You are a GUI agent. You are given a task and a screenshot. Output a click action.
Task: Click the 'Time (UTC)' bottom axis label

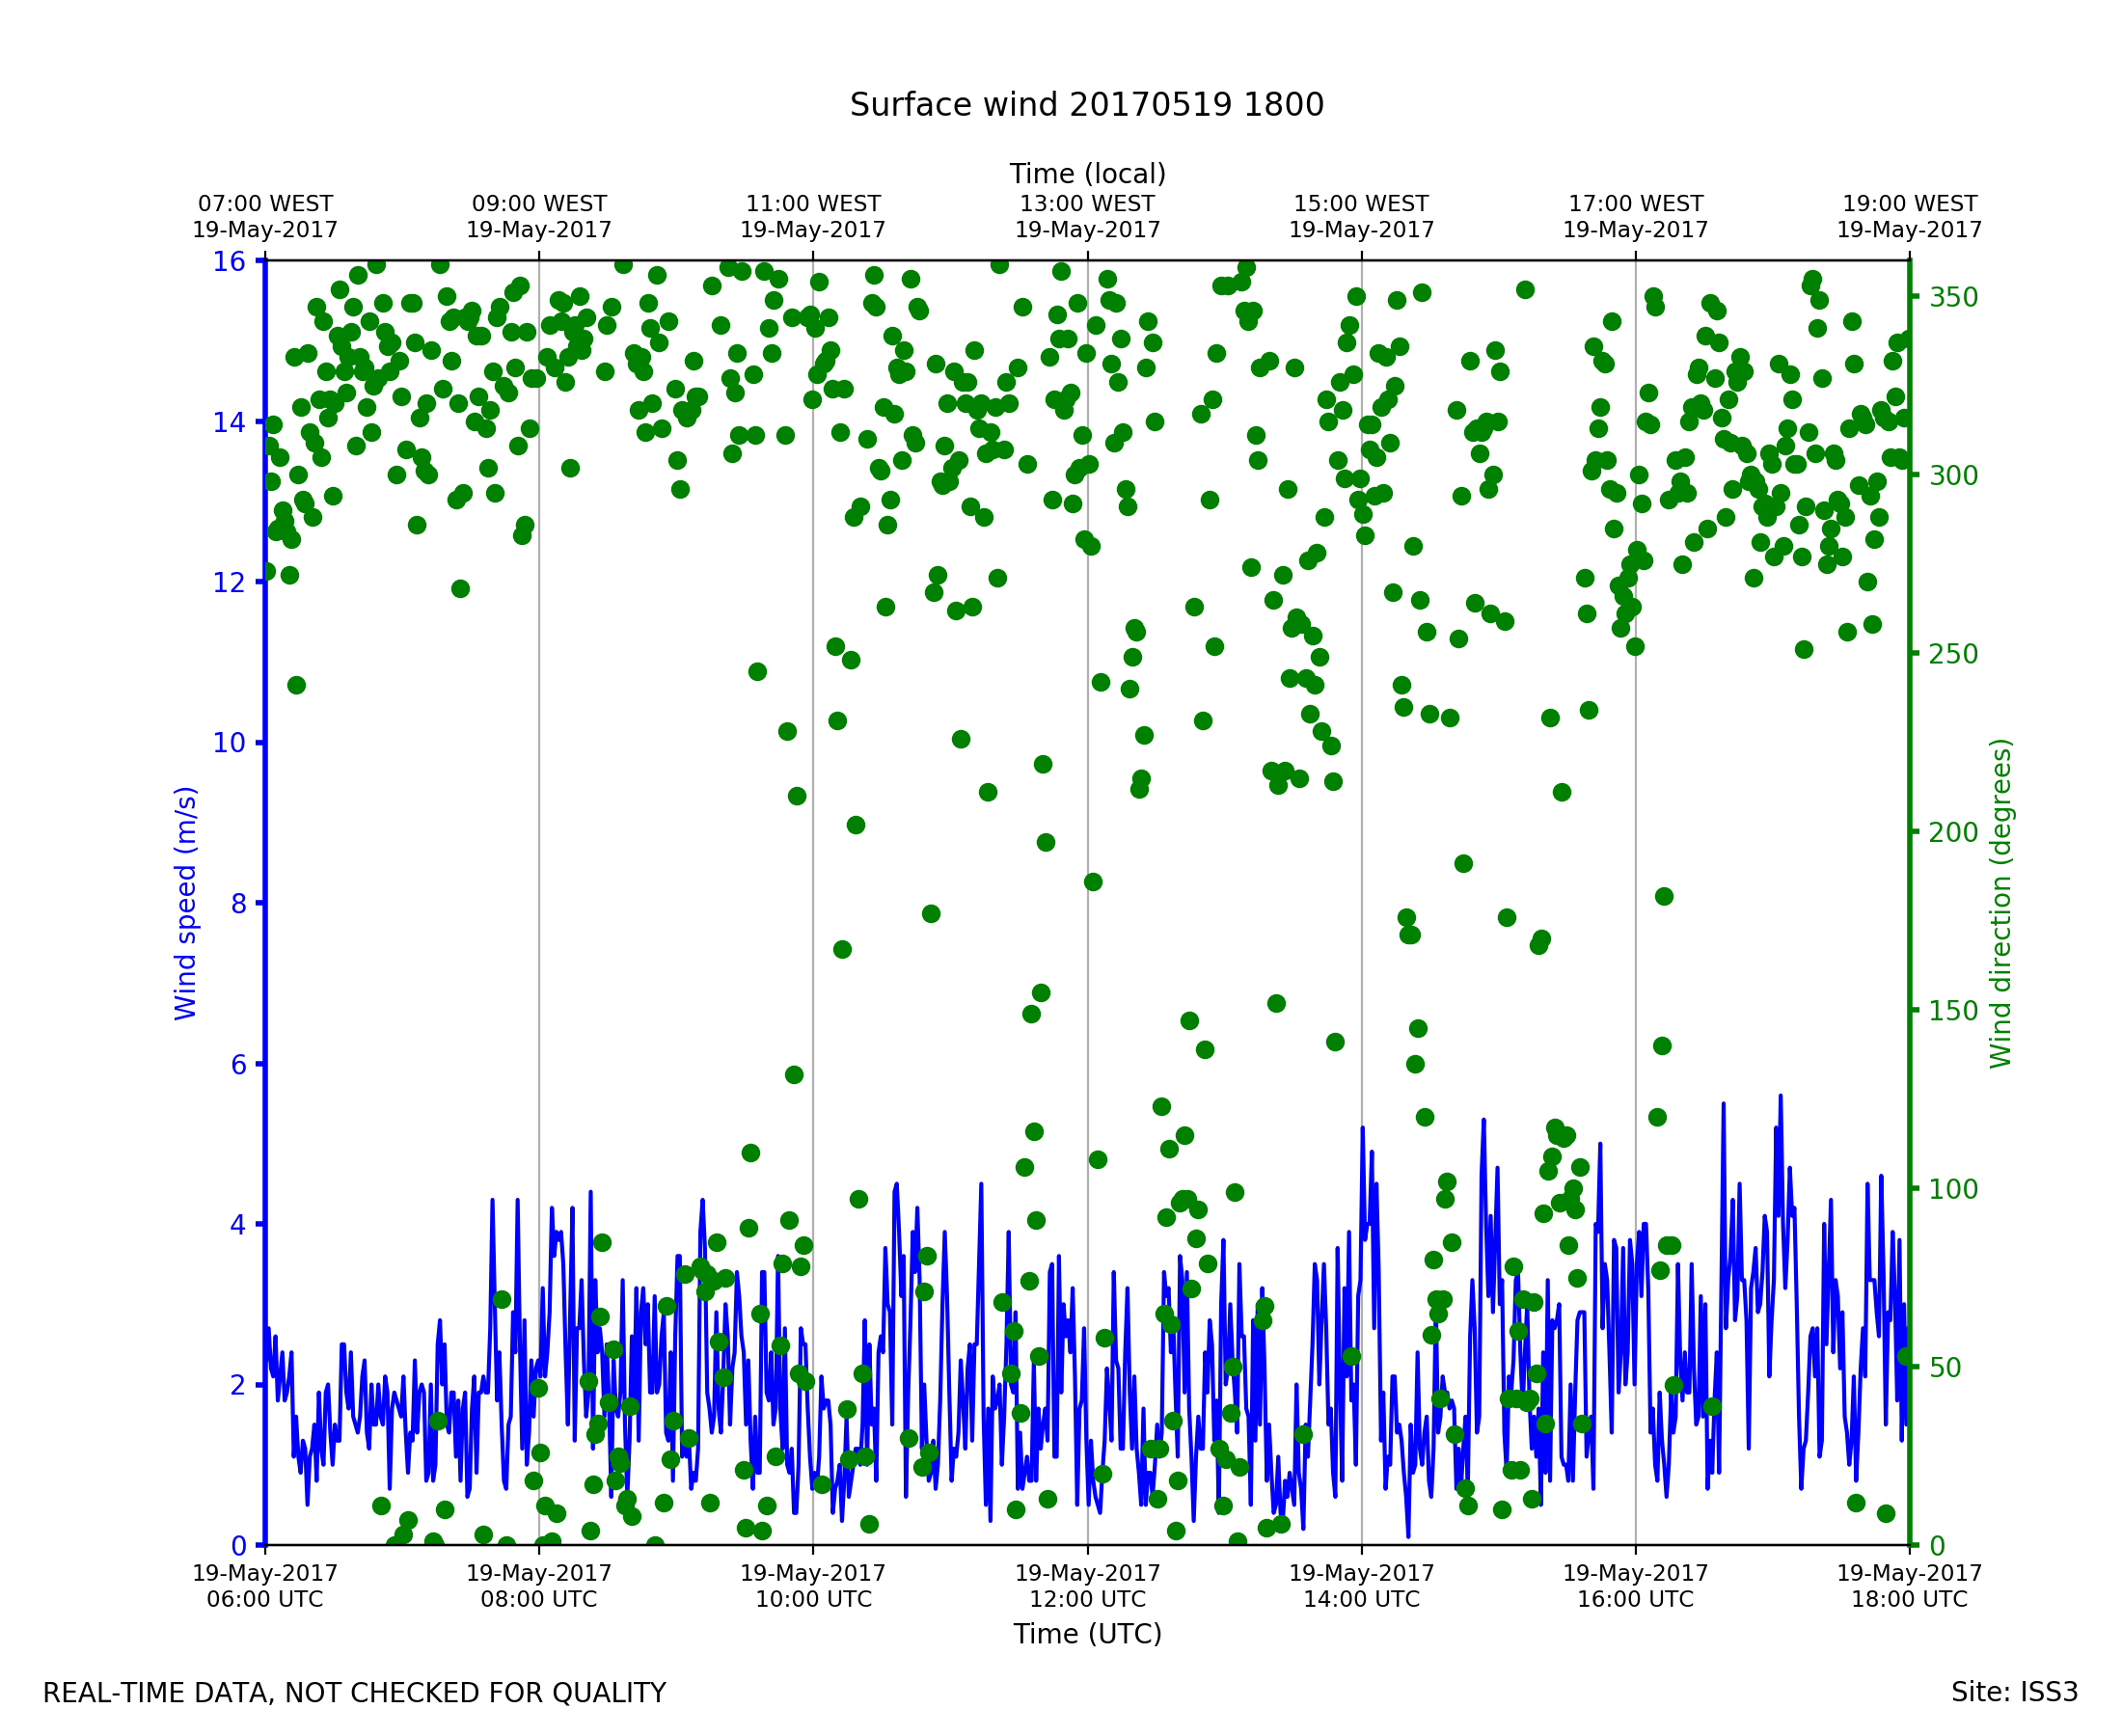1087,1634
